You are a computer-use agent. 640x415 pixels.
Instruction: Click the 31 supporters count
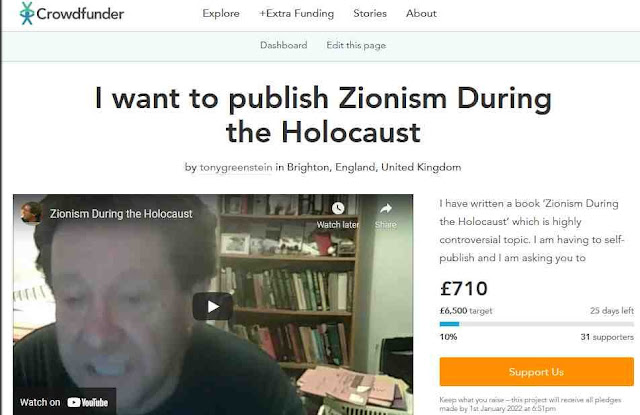tap(607, 337)
